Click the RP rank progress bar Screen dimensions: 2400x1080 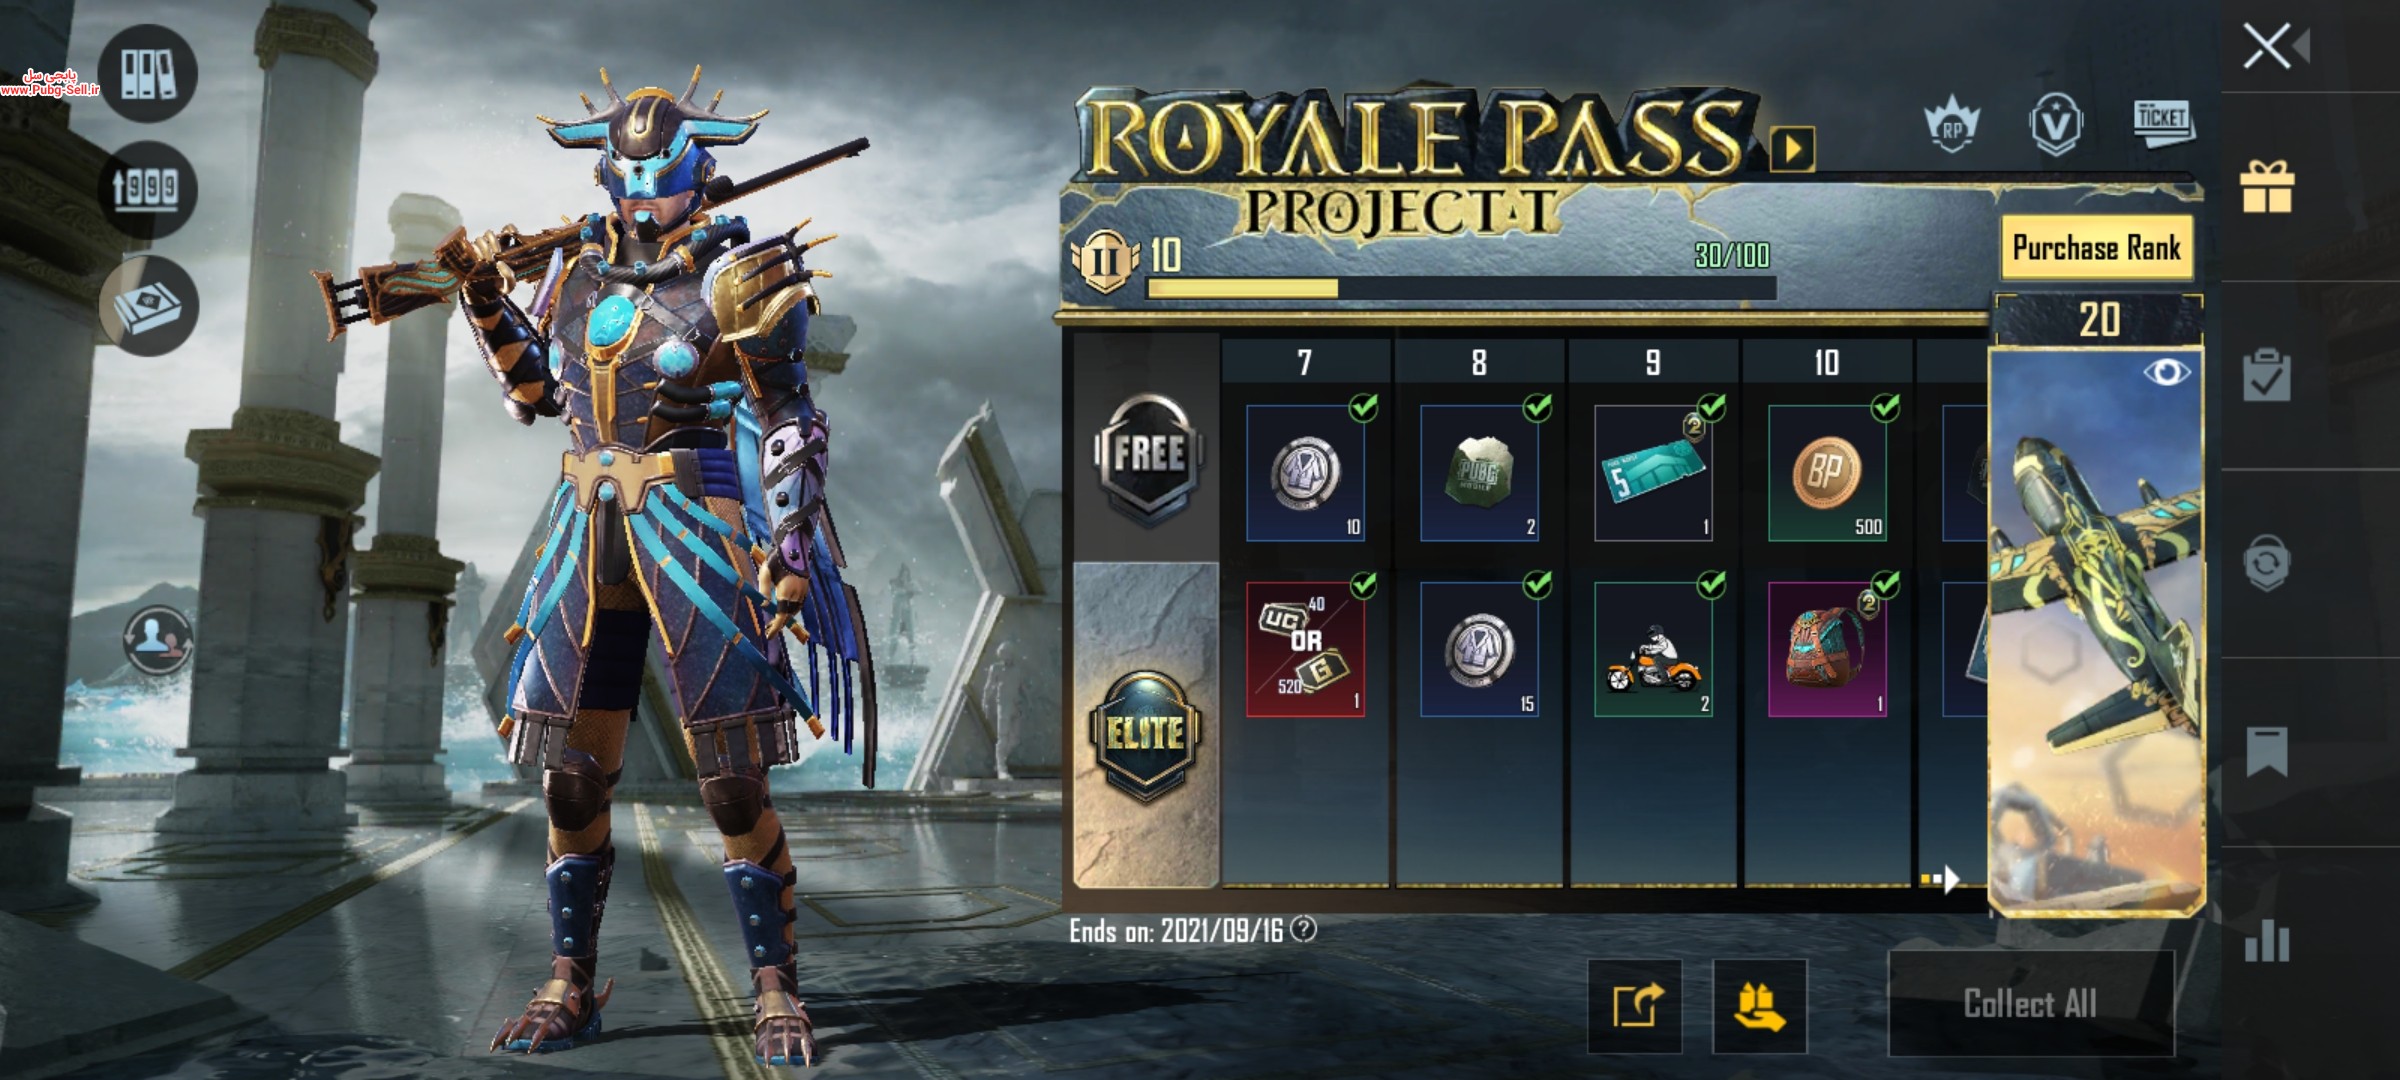click(x=1461, y=288)
